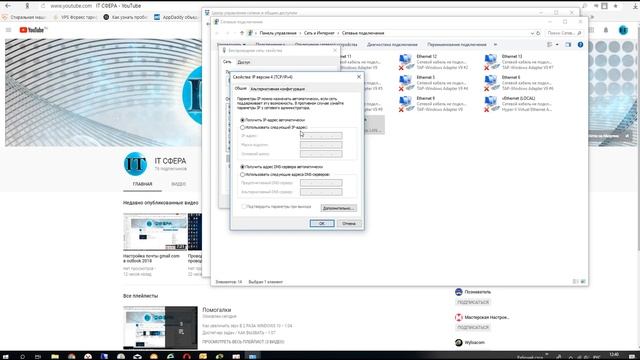640x360 pixels.
Task: Click 'Diagnose this connection' in the toolbar
Action: [x=392, y=44]
